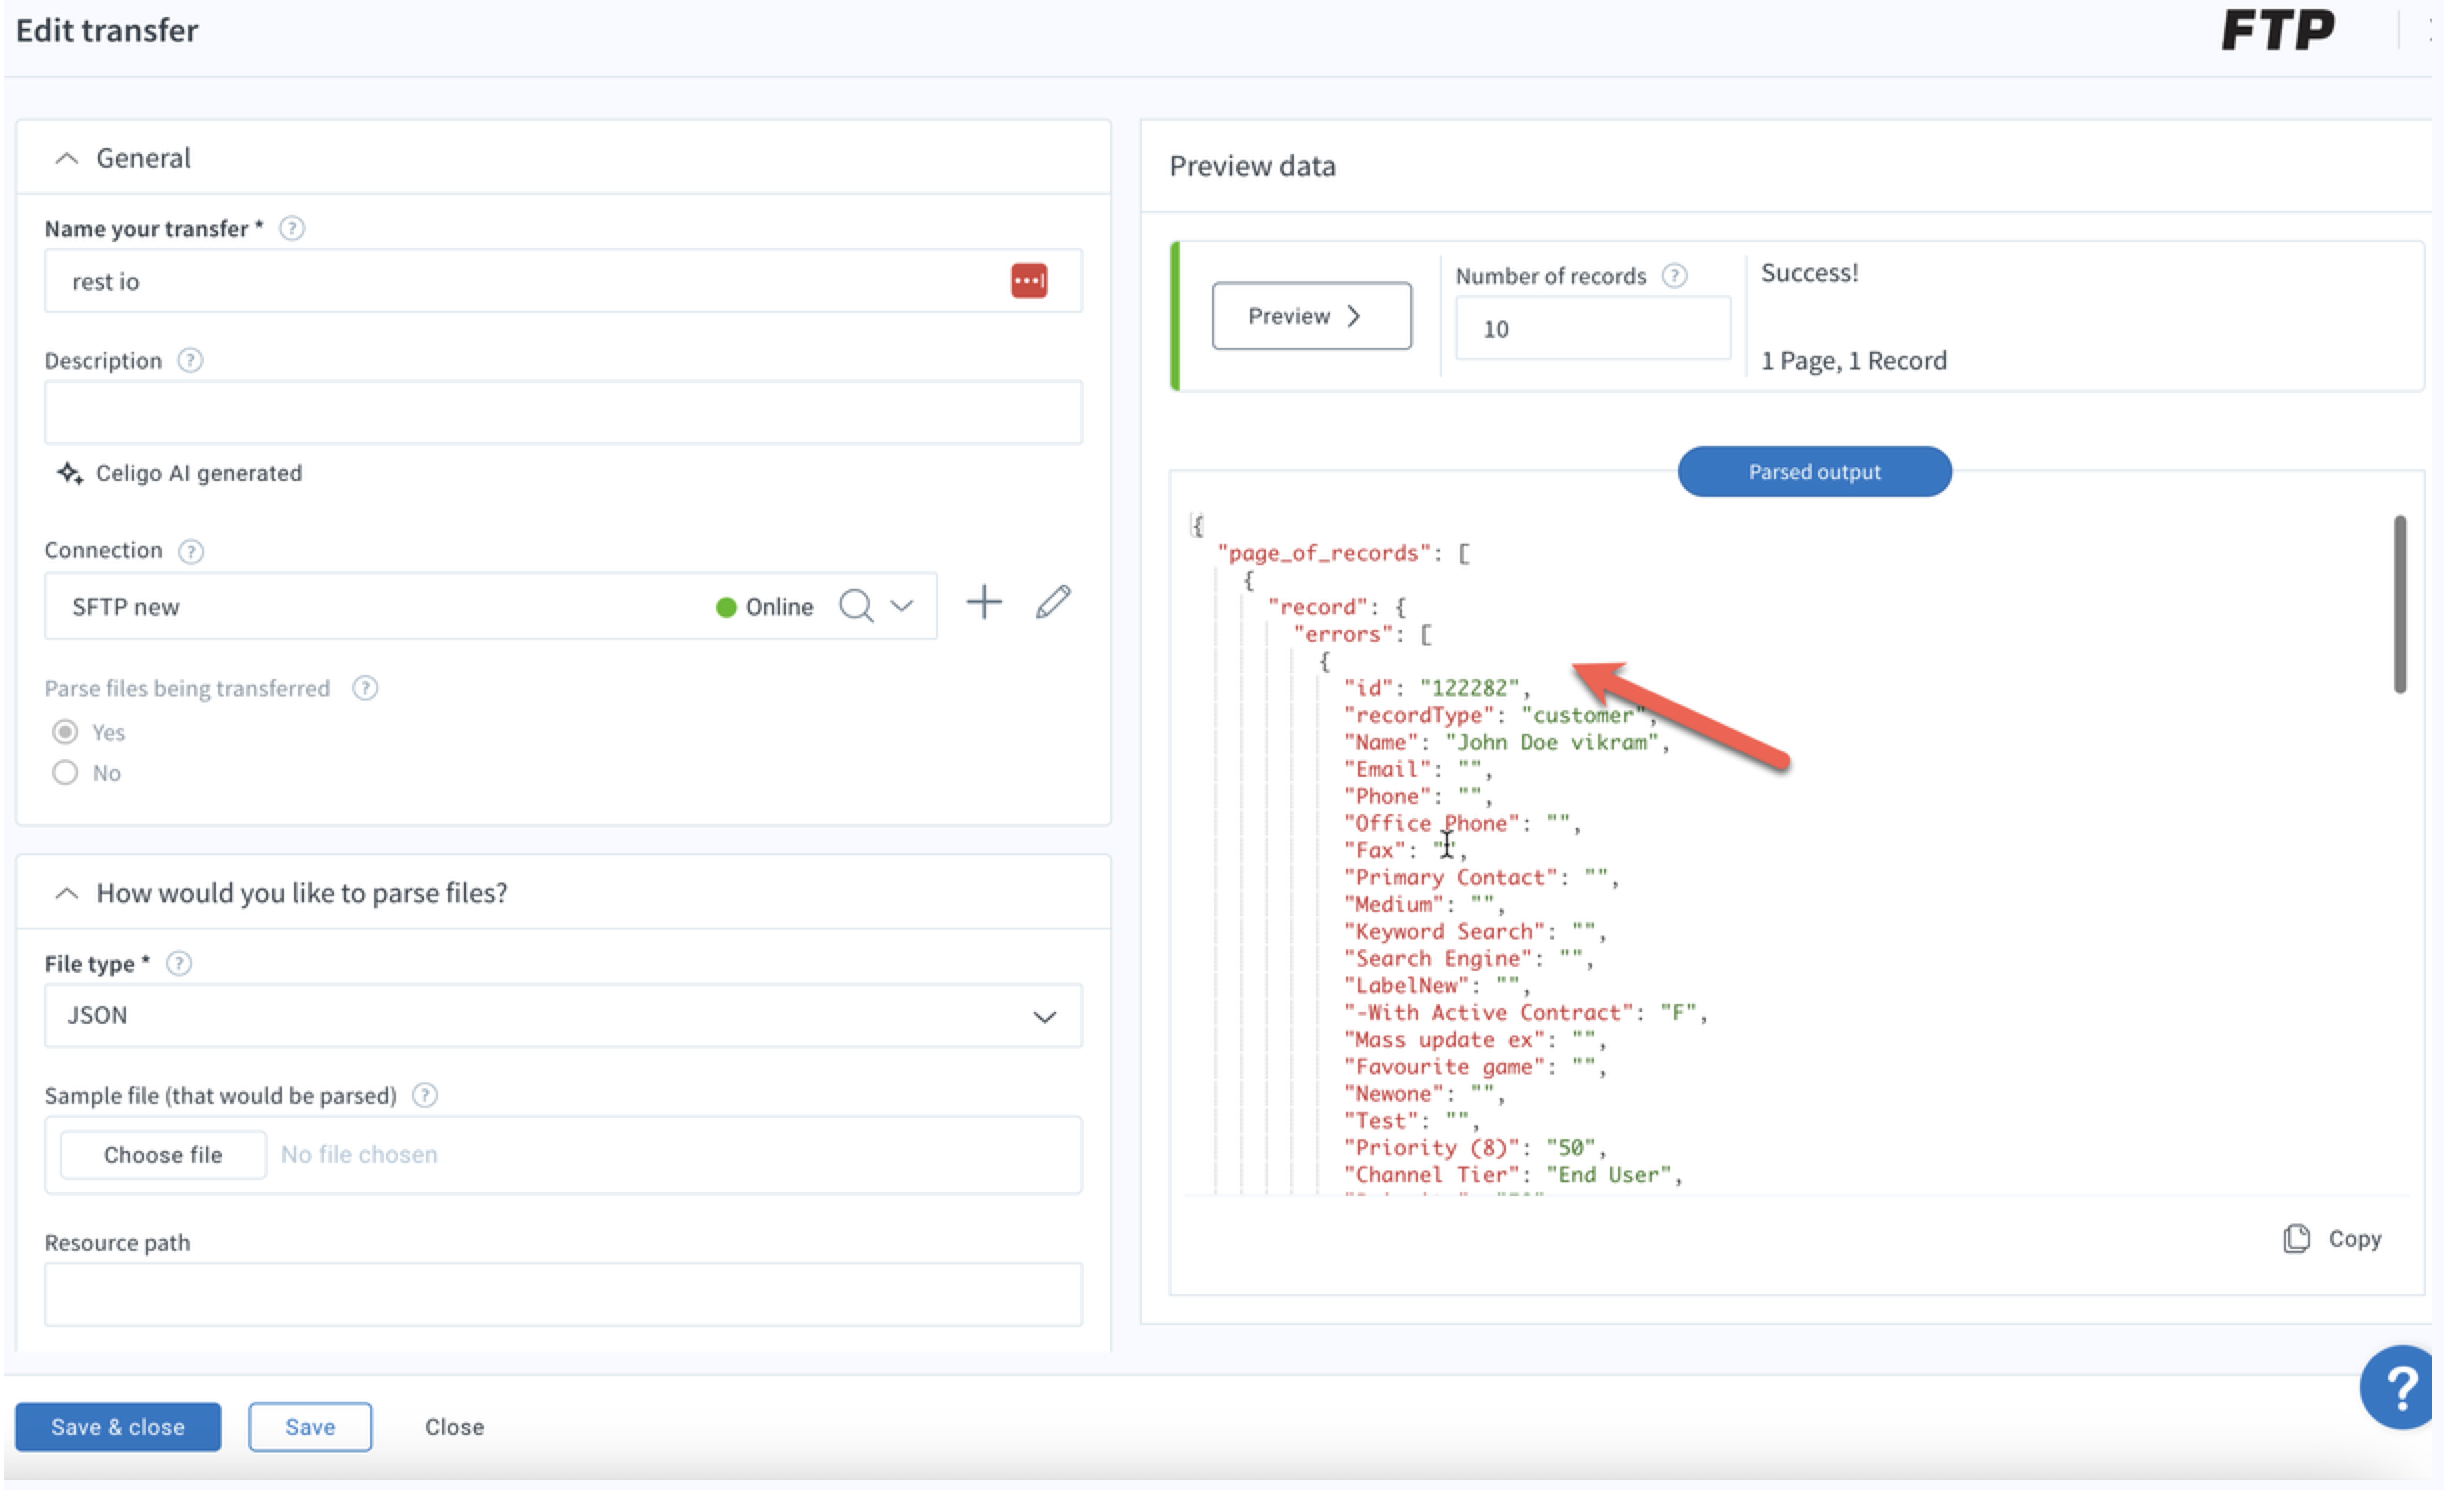Click the Description help icon
Image resolution: width=2444 pixels, height=1490 pixels.
[x=190, y=360]
